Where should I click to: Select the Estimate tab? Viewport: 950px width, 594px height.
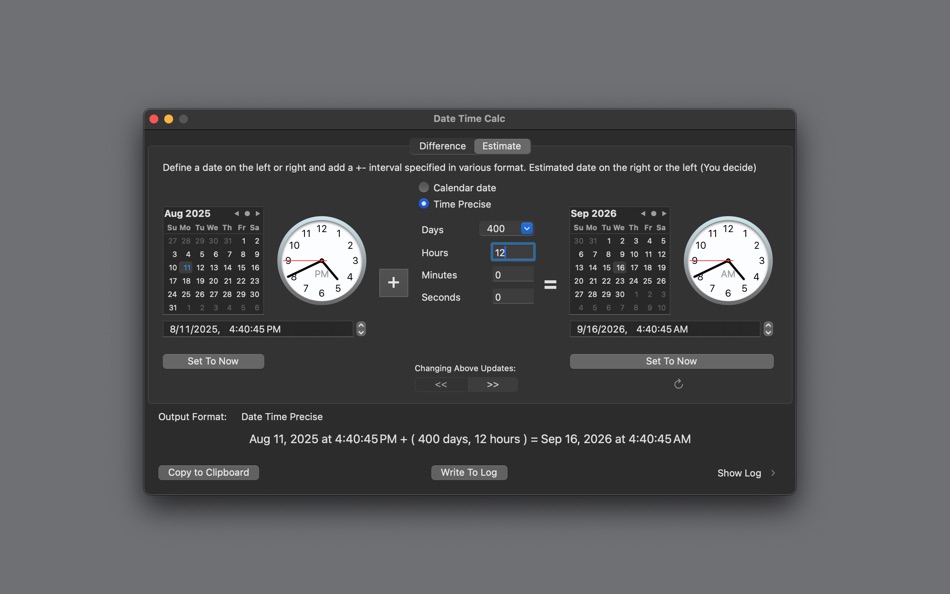click(x=502, y=146)
